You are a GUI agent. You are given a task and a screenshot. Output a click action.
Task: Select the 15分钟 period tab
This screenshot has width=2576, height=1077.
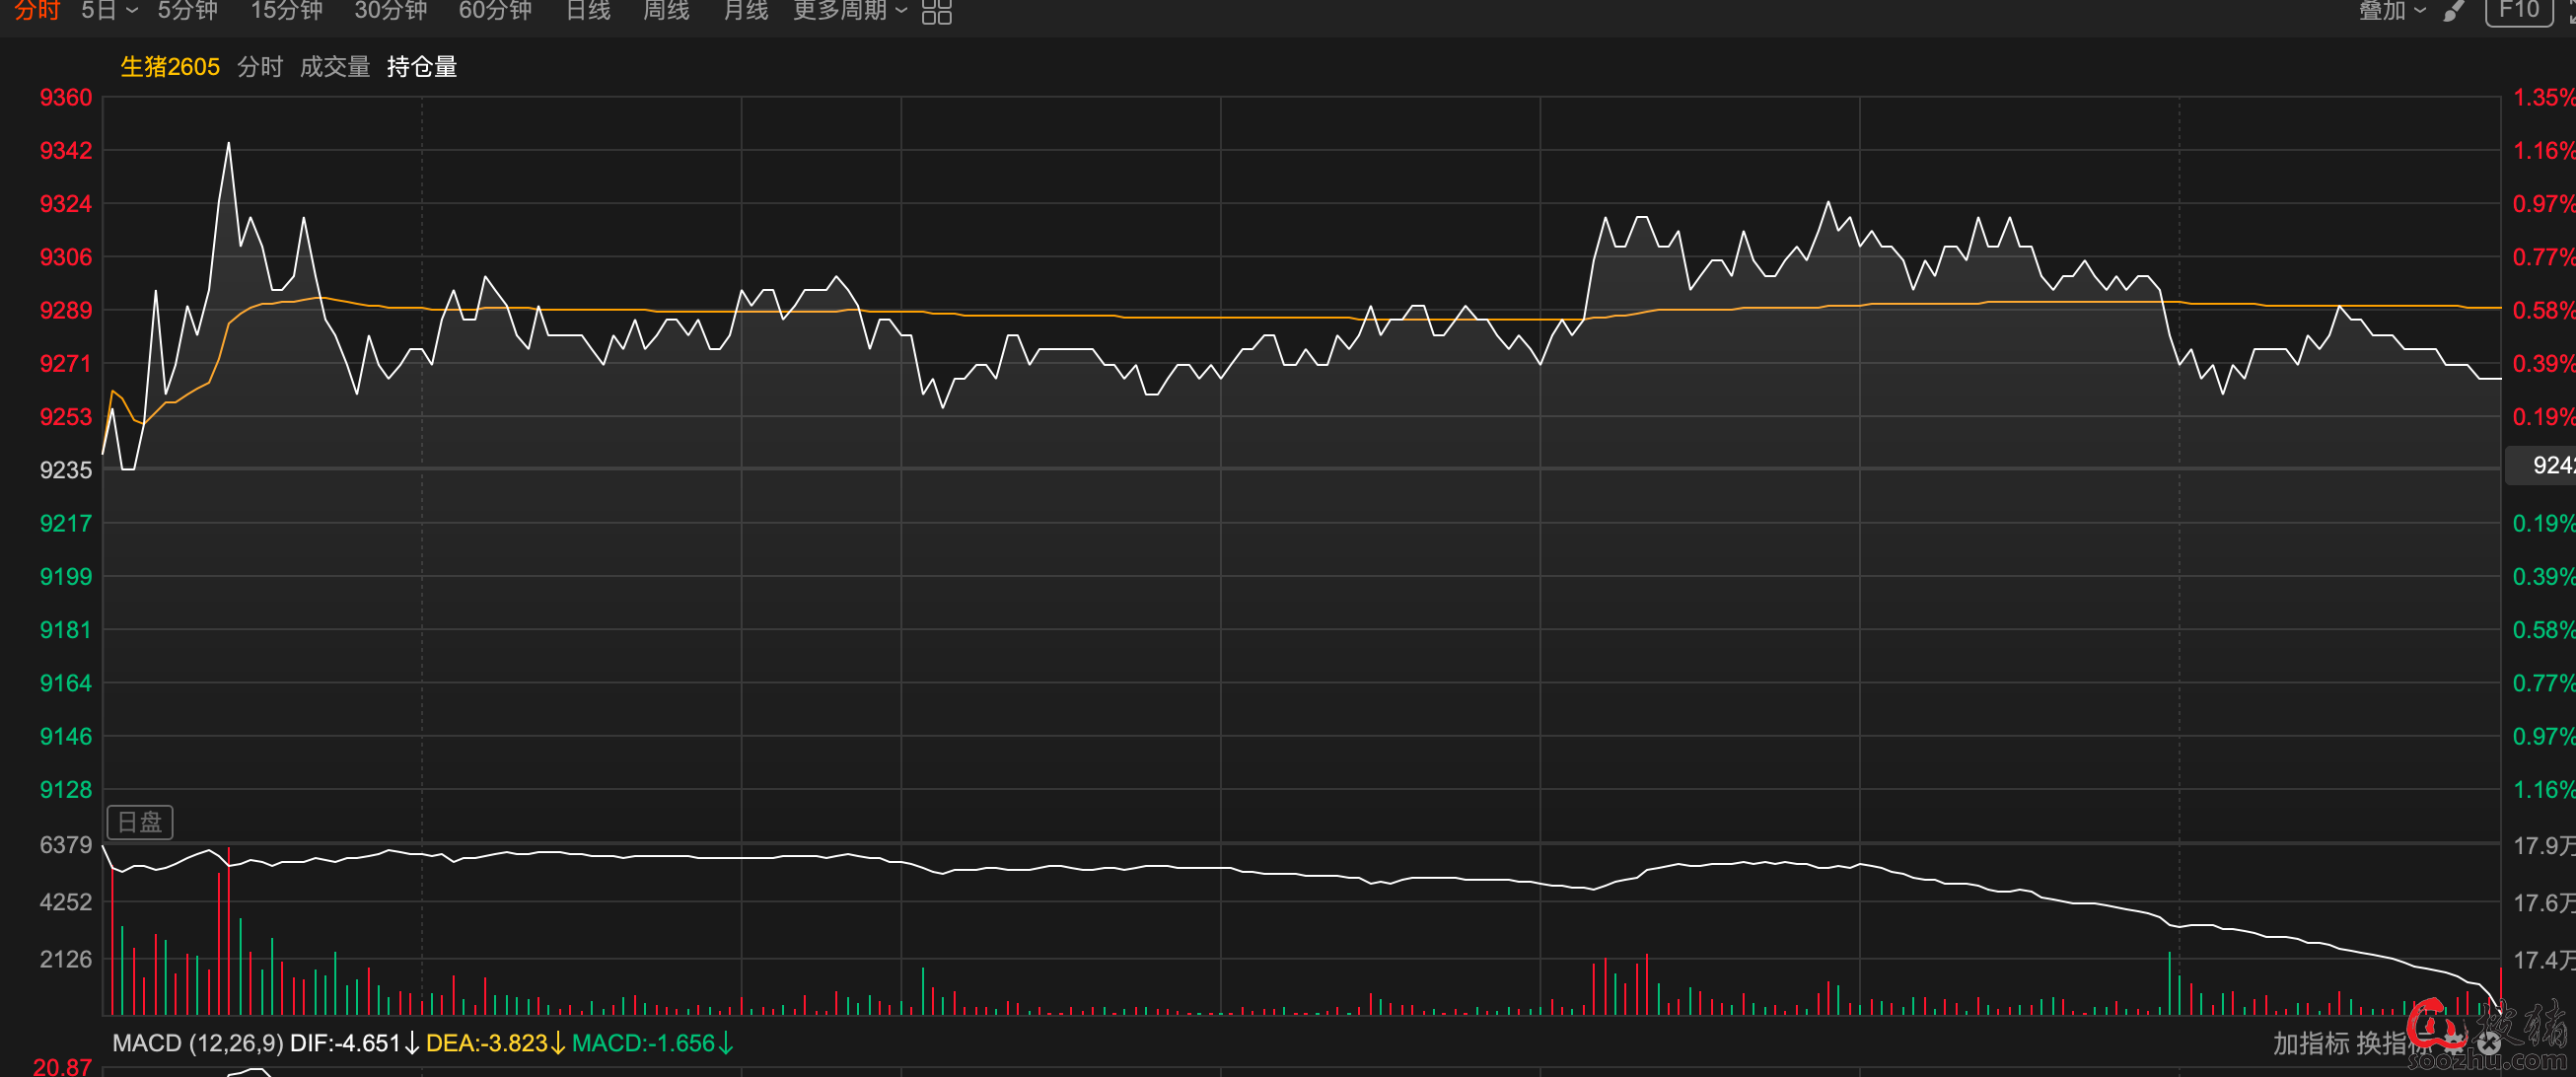286,11
